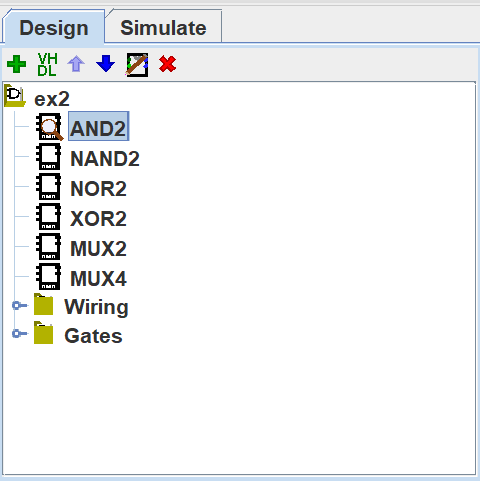Screen dimensions: 480x481
Task: Click the Move Circuit Up arrow
Action: pyautogui.click(x=76, y=64)
